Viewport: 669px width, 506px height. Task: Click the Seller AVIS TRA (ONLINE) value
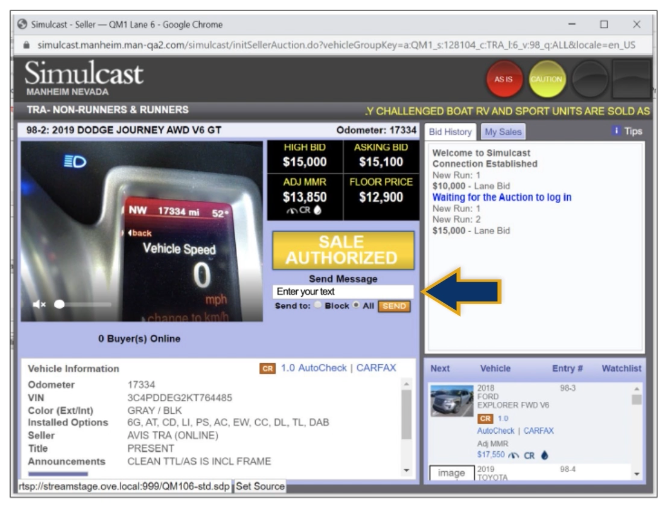tap(173, 436)
